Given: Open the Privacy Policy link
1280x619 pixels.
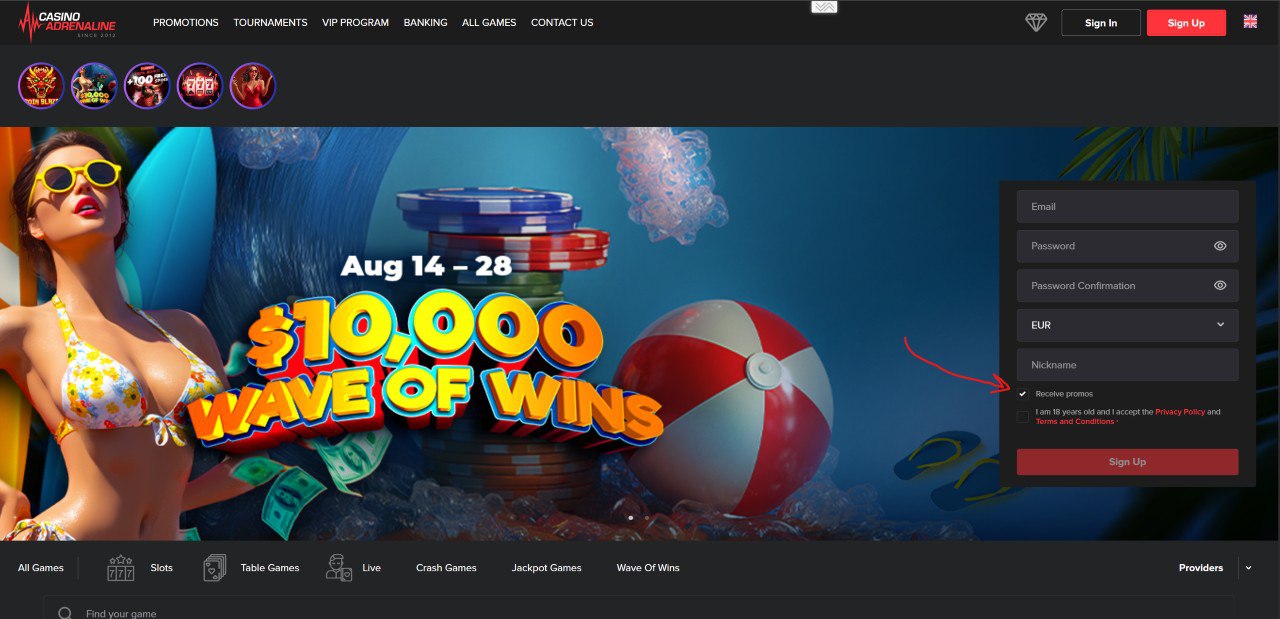Looking at the screenshot, I should click(x=1180, y=412).
